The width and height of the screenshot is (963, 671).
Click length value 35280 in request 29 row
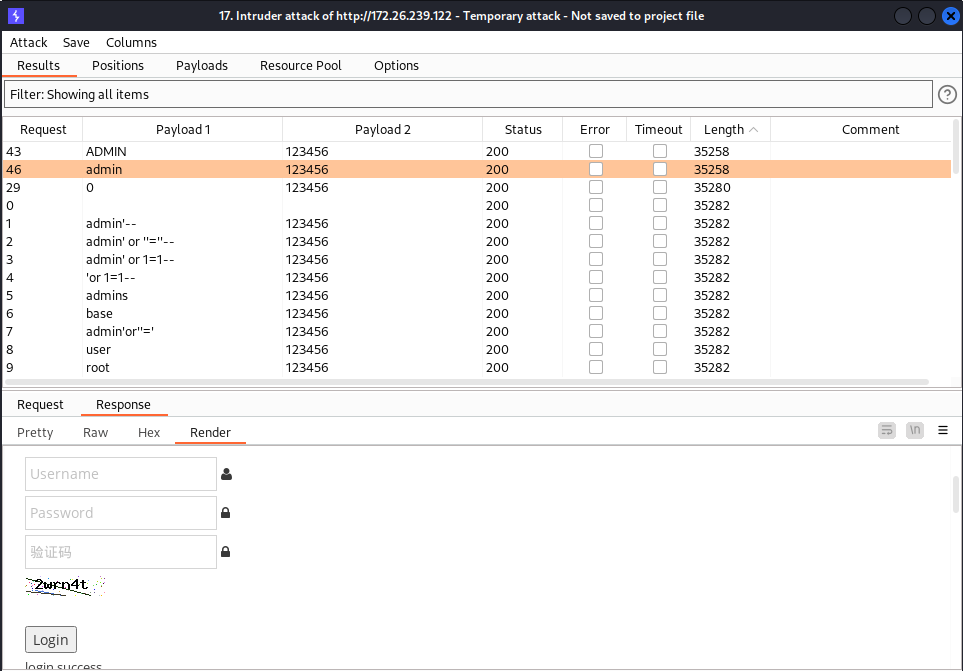tap(712, 187)
